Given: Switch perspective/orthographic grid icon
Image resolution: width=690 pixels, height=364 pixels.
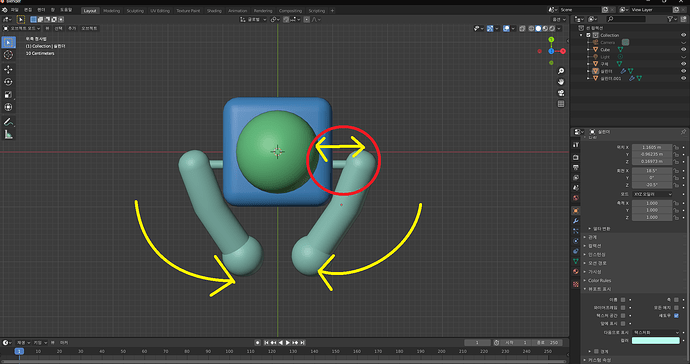Looking at the screenshot, I should click(561, 104).
